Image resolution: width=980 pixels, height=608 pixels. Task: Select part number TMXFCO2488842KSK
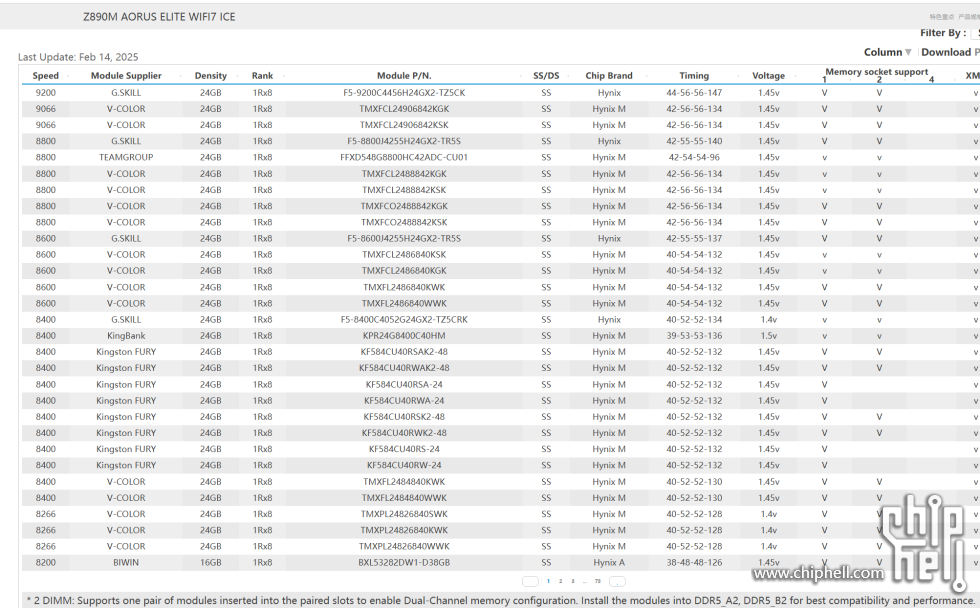[404, 222]
